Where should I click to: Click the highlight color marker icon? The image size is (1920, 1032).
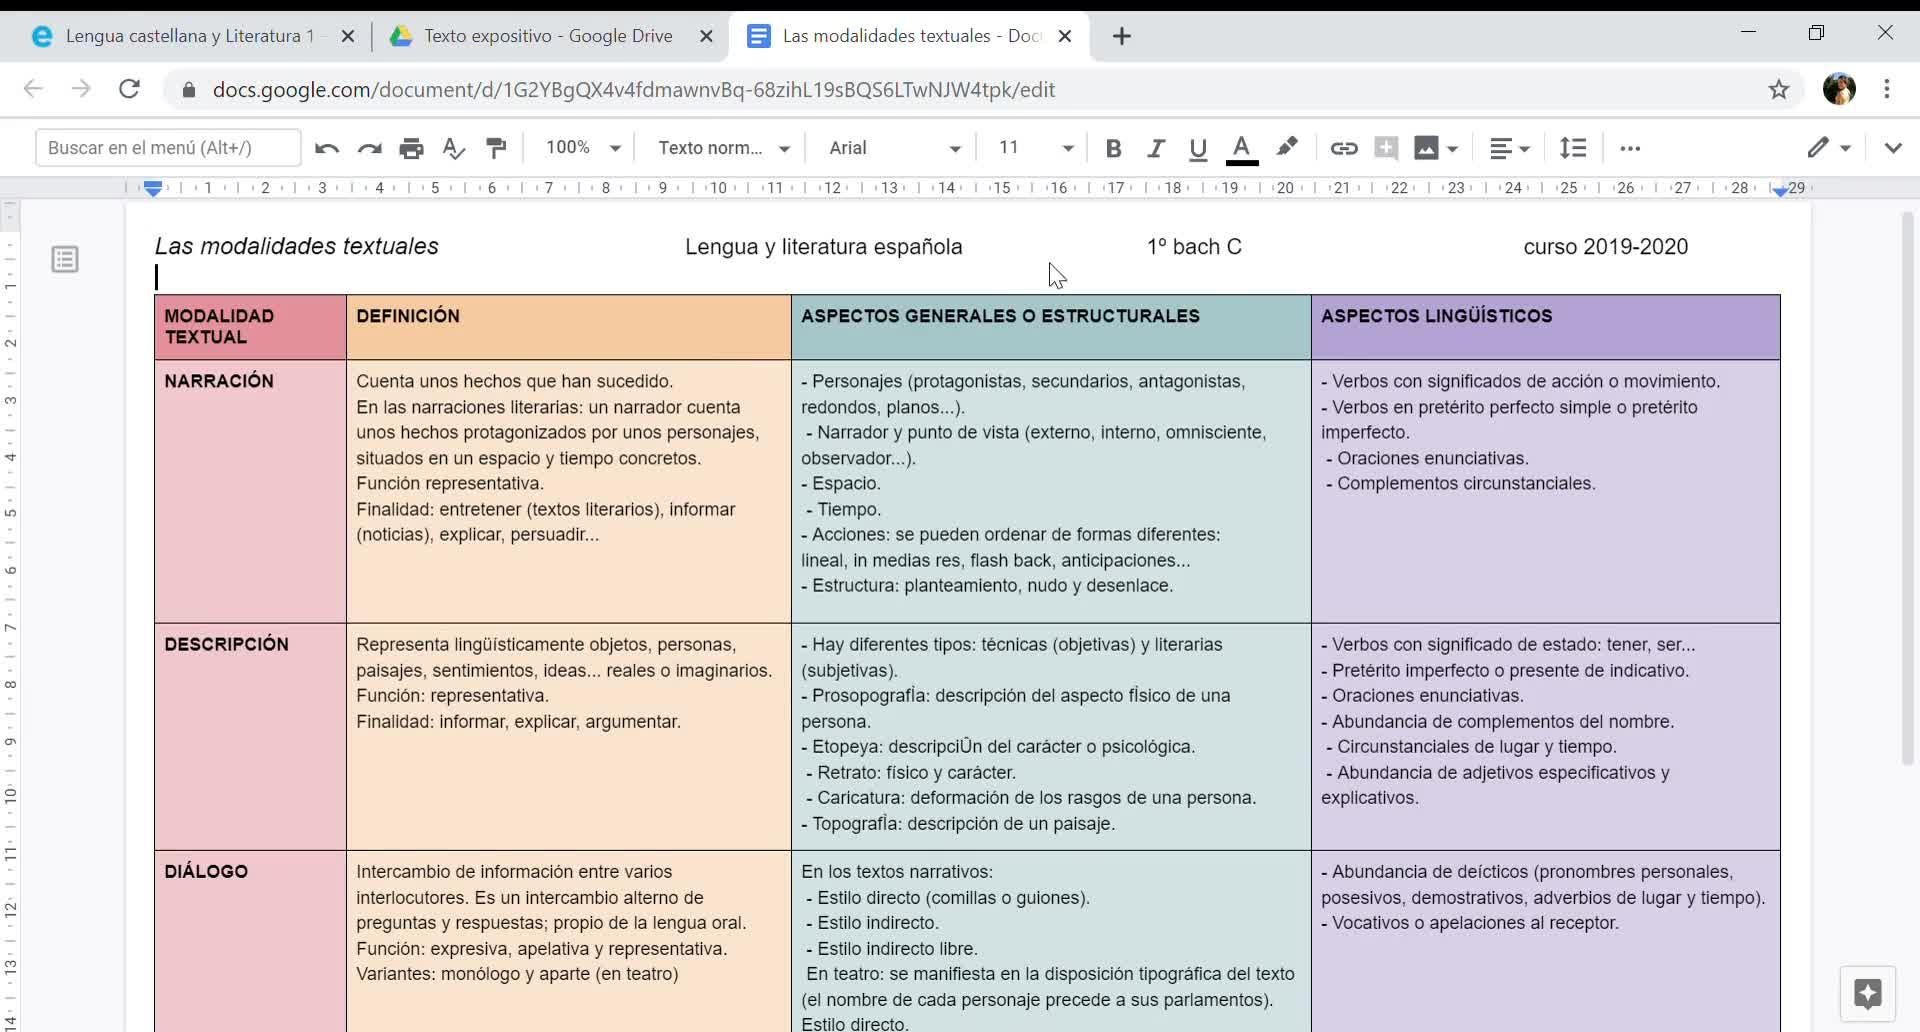coord(1287,148)
